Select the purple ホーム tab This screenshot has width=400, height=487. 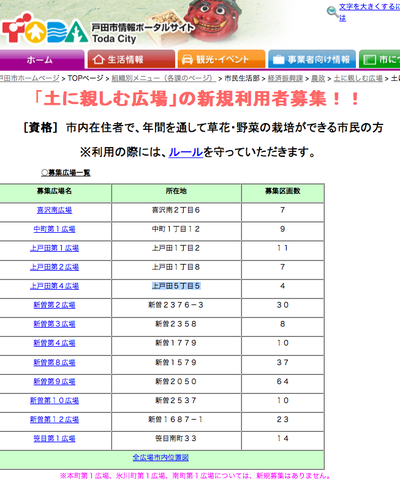pyautogui.click(x=41, y=59)
